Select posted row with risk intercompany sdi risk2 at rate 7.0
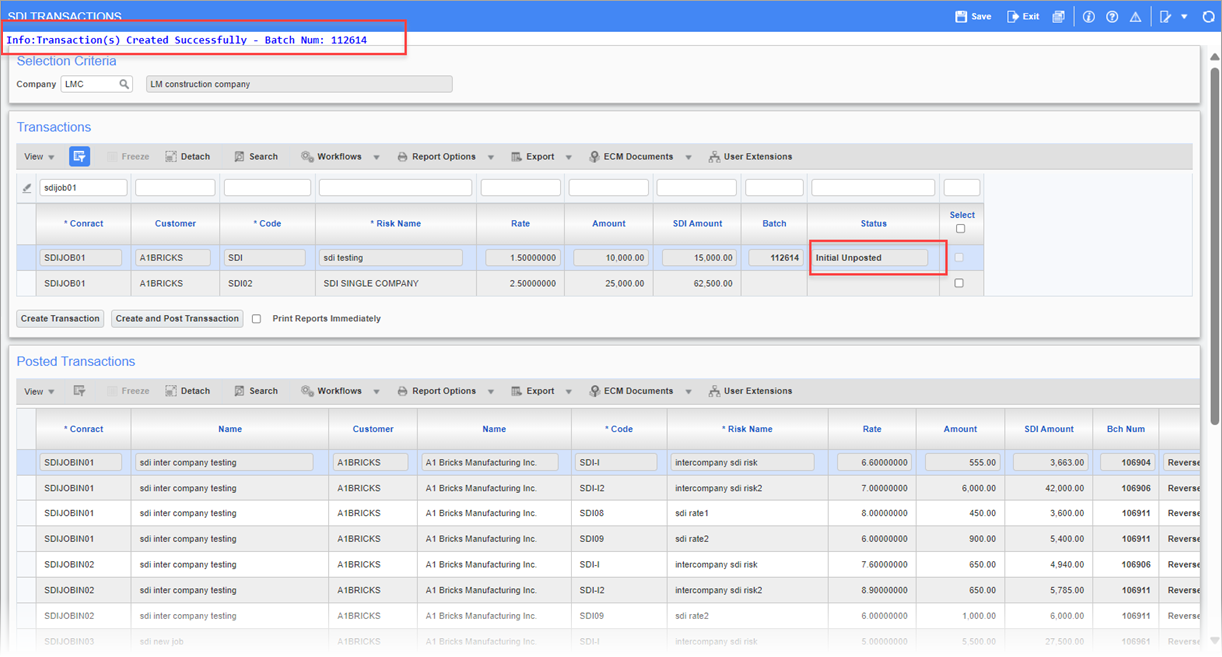 pos(609,488)
